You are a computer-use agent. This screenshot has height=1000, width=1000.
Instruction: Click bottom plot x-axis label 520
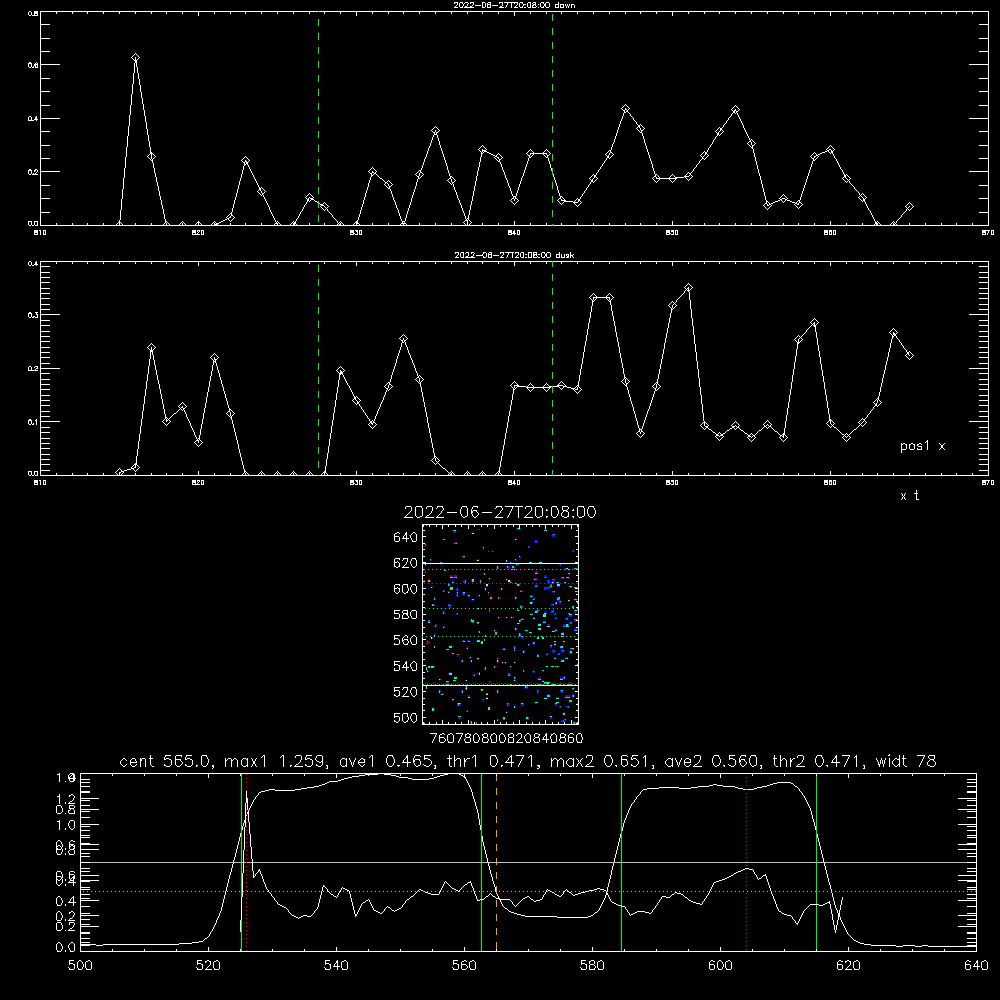click(208, 966)
